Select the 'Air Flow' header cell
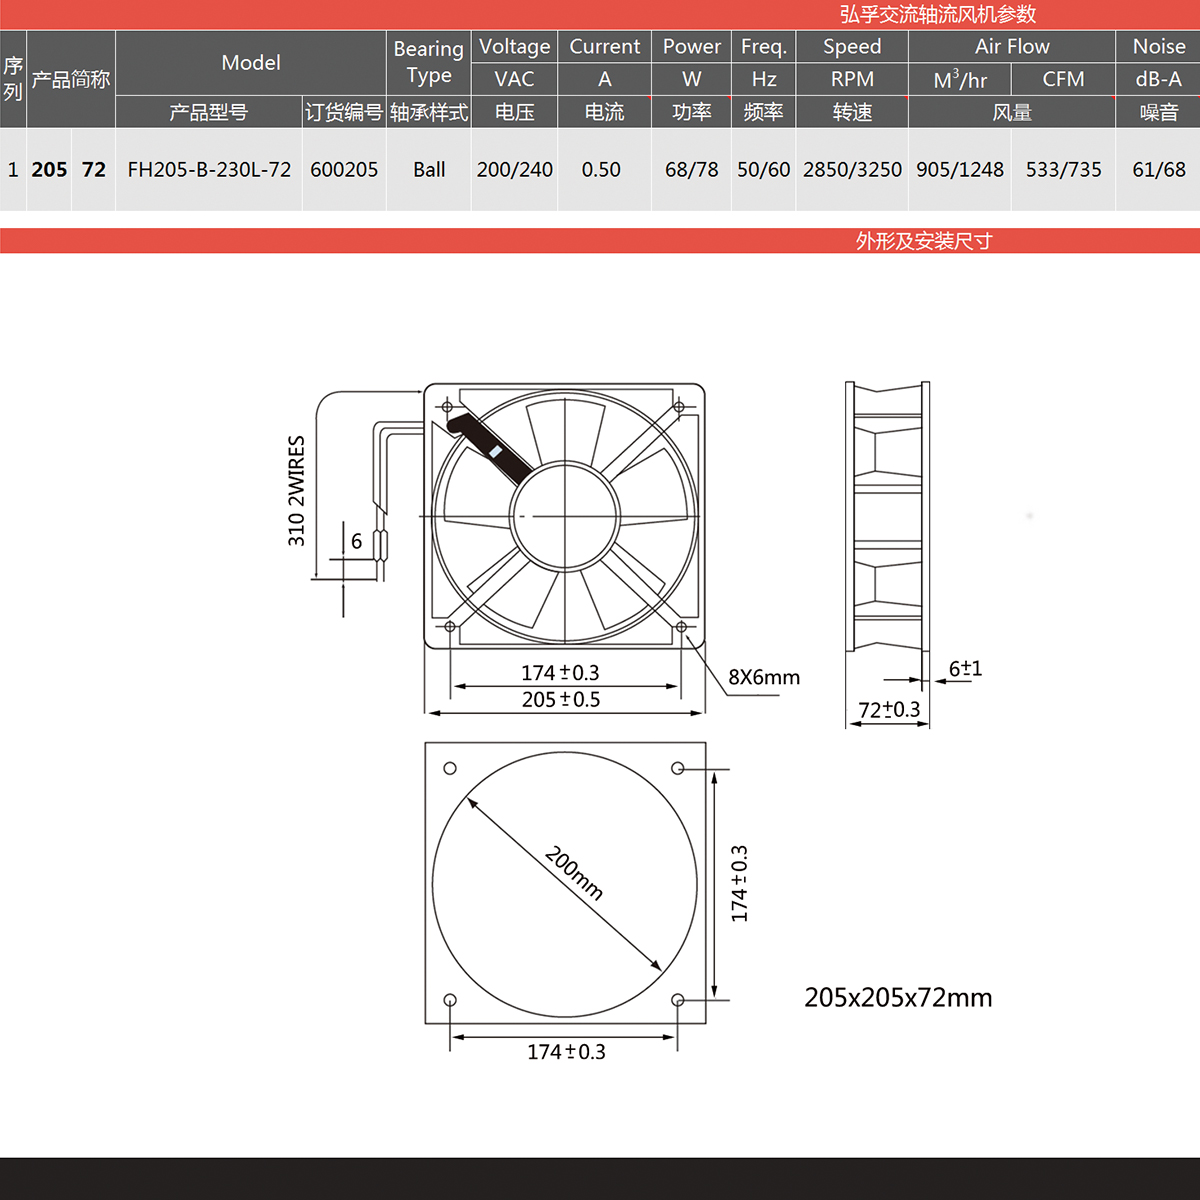 point(1012,46)
